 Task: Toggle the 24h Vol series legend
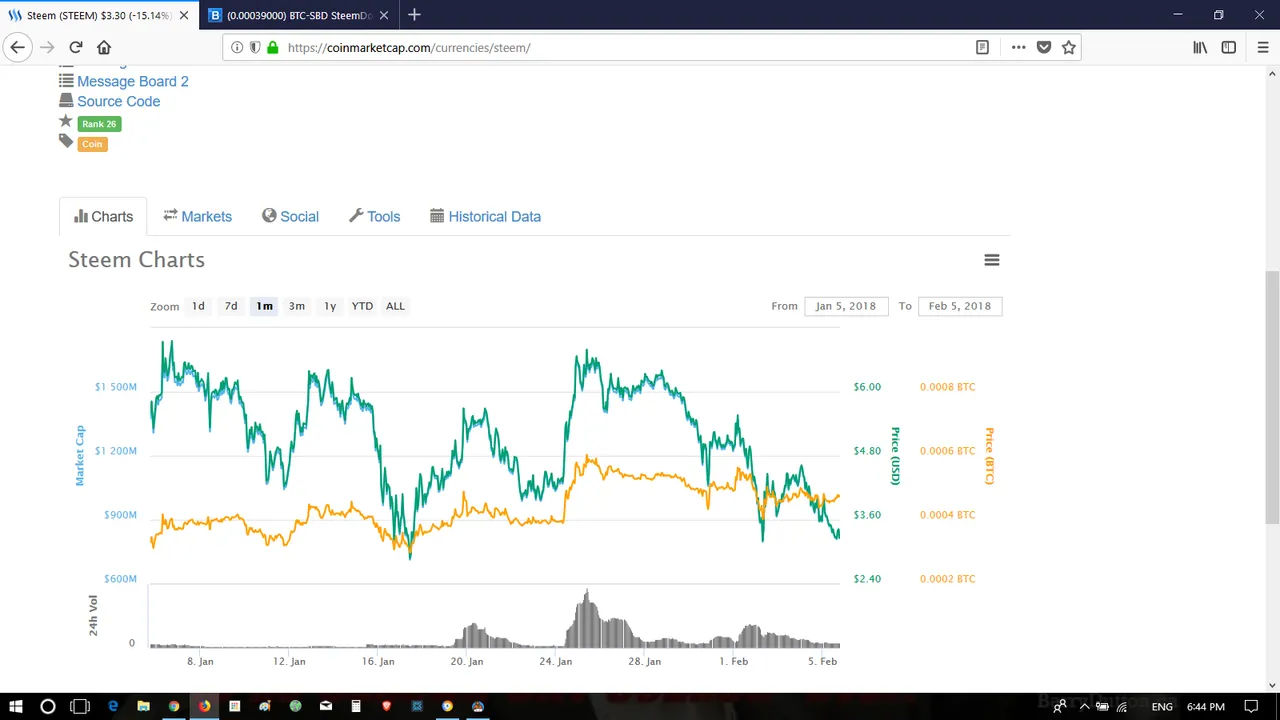click(x=93, y=615)
